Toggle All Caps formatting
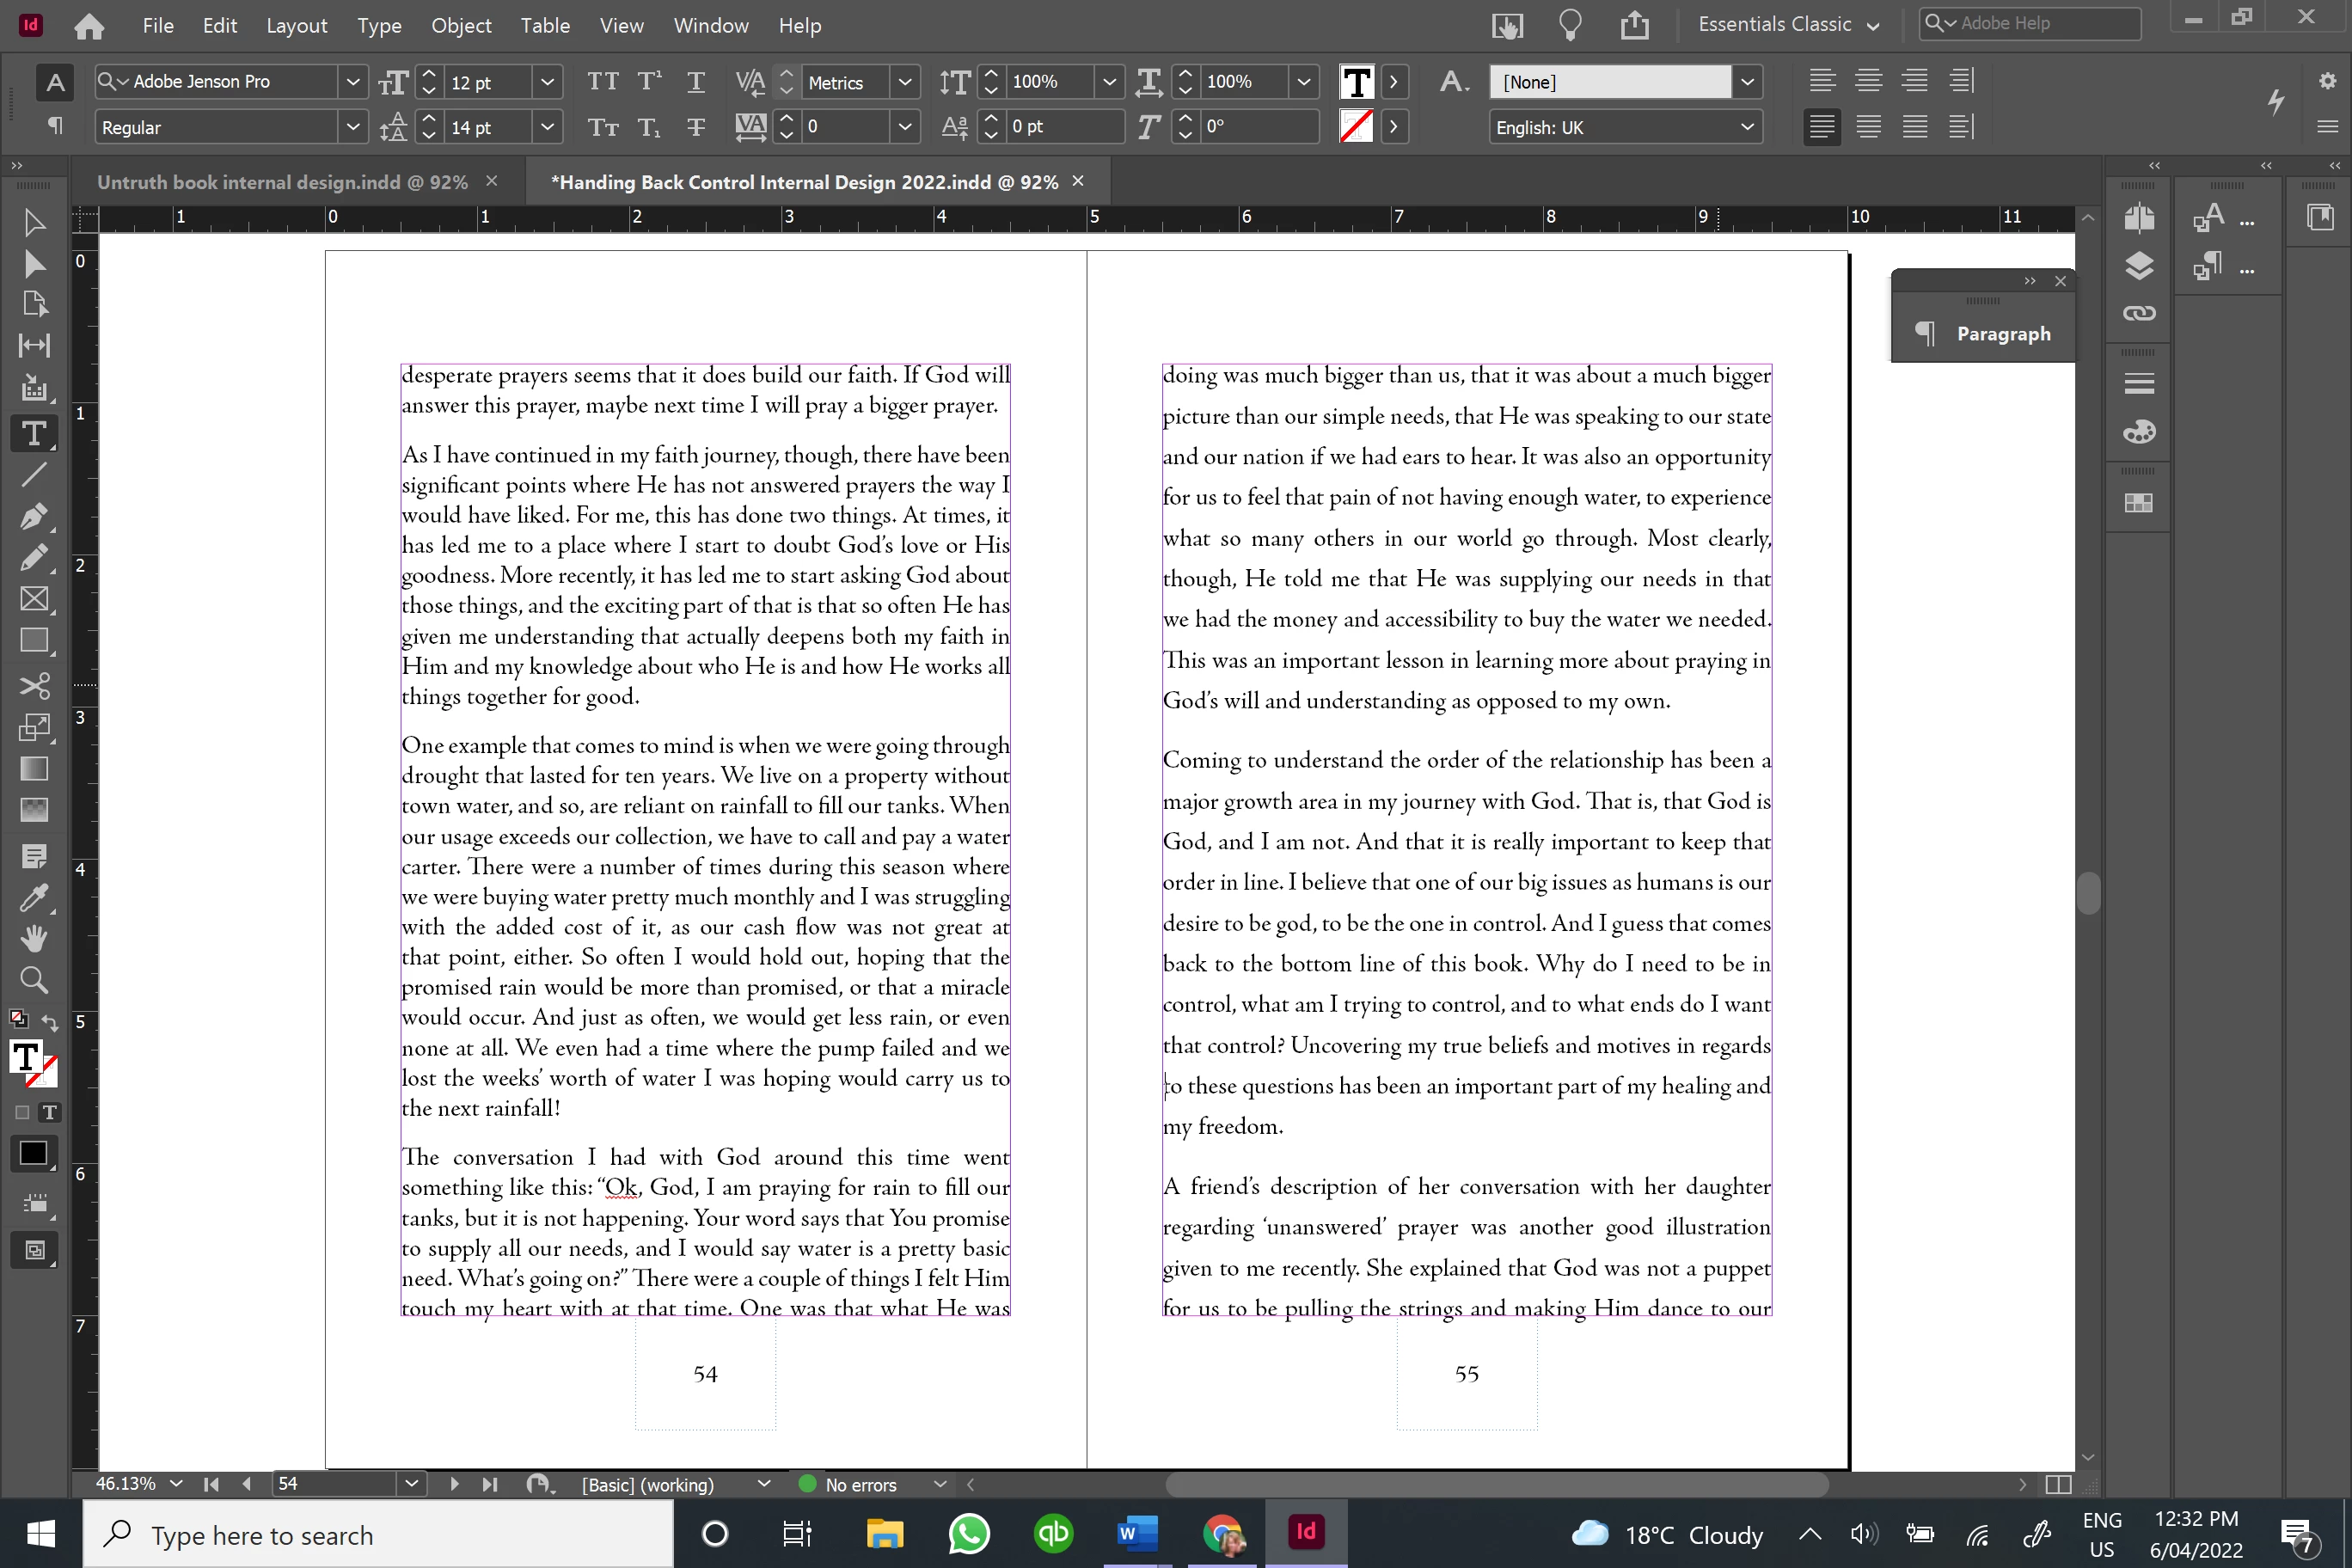 [602, 81]
